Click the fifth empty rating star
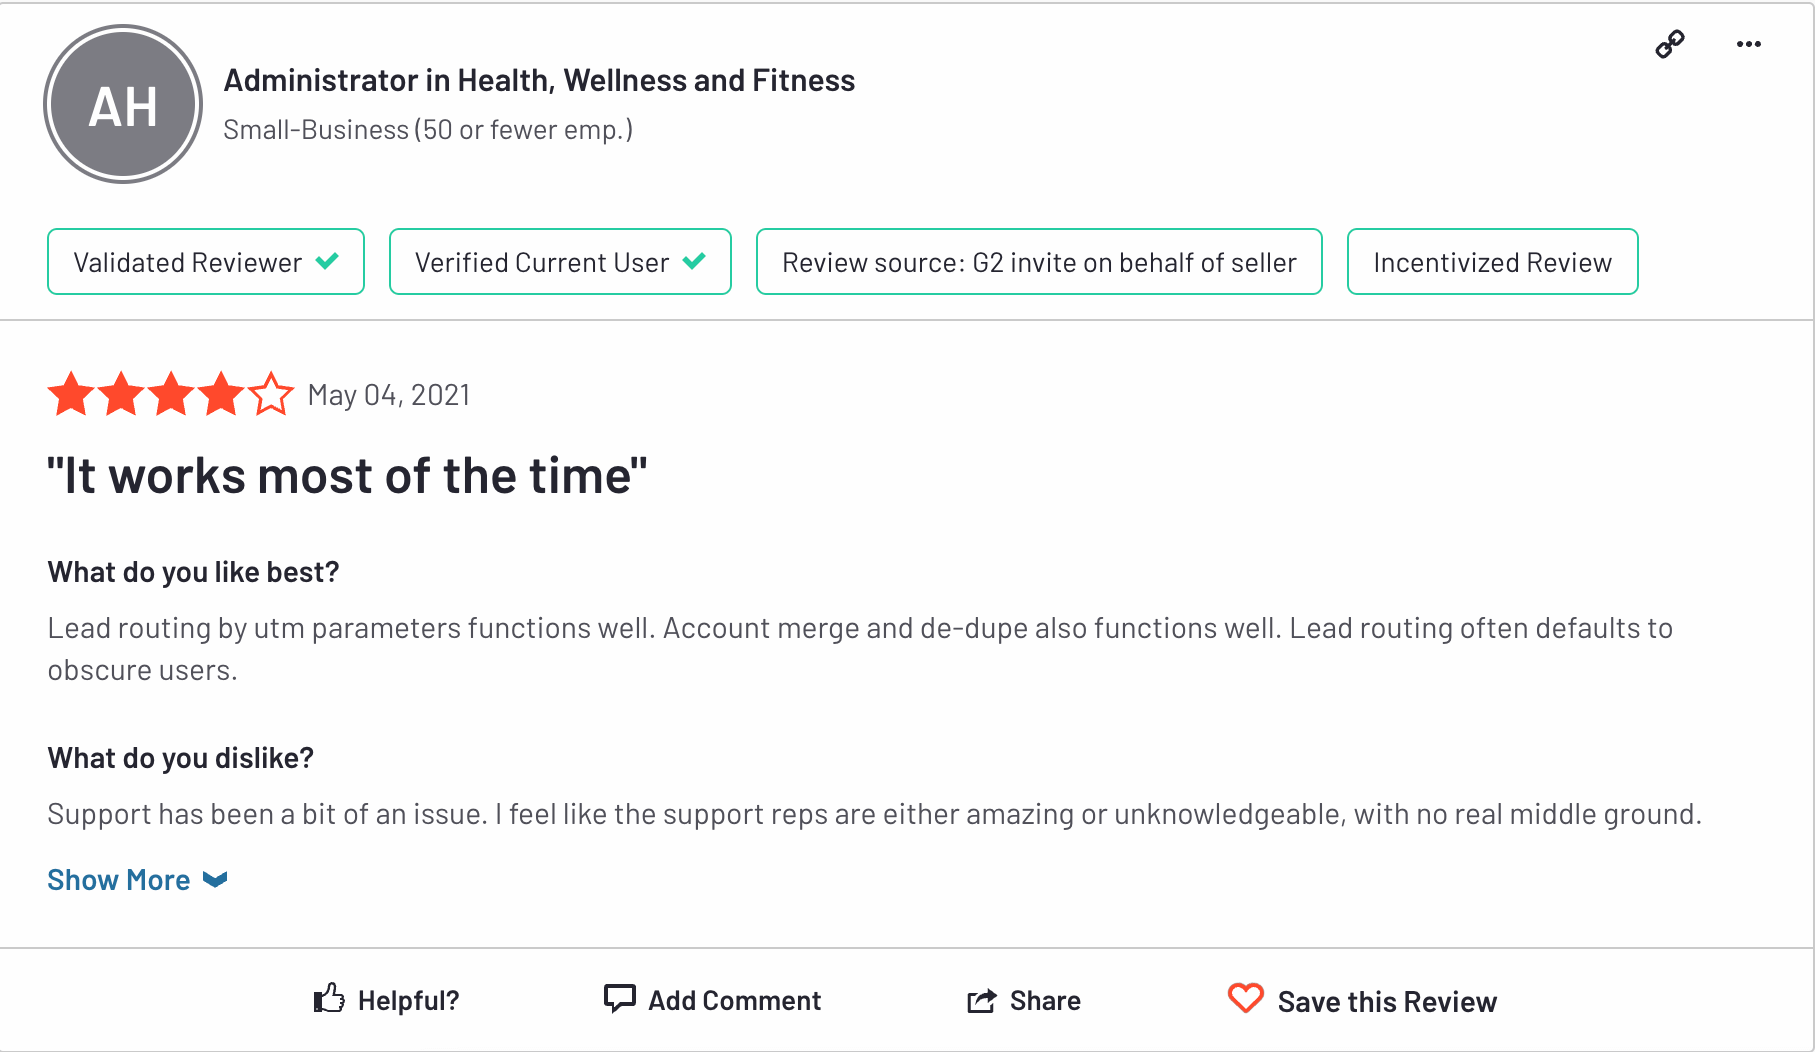The image size is (1815, 1052). click(x=271, y=394)
